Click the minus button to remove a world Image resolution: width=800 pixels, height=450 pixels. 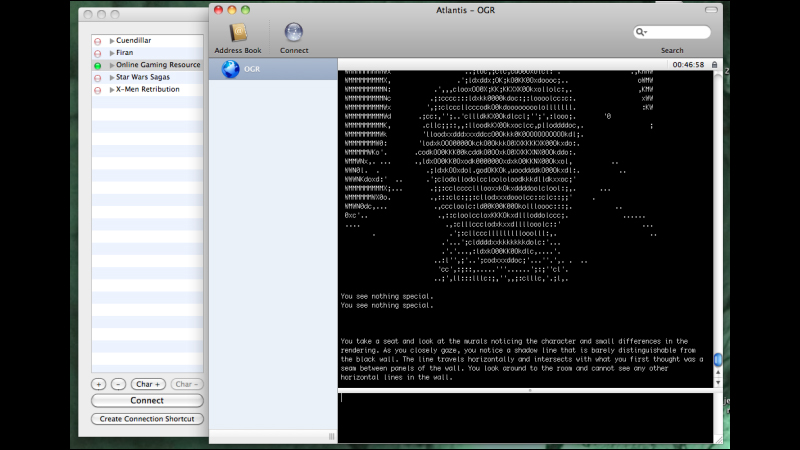(x=118, y=384)
